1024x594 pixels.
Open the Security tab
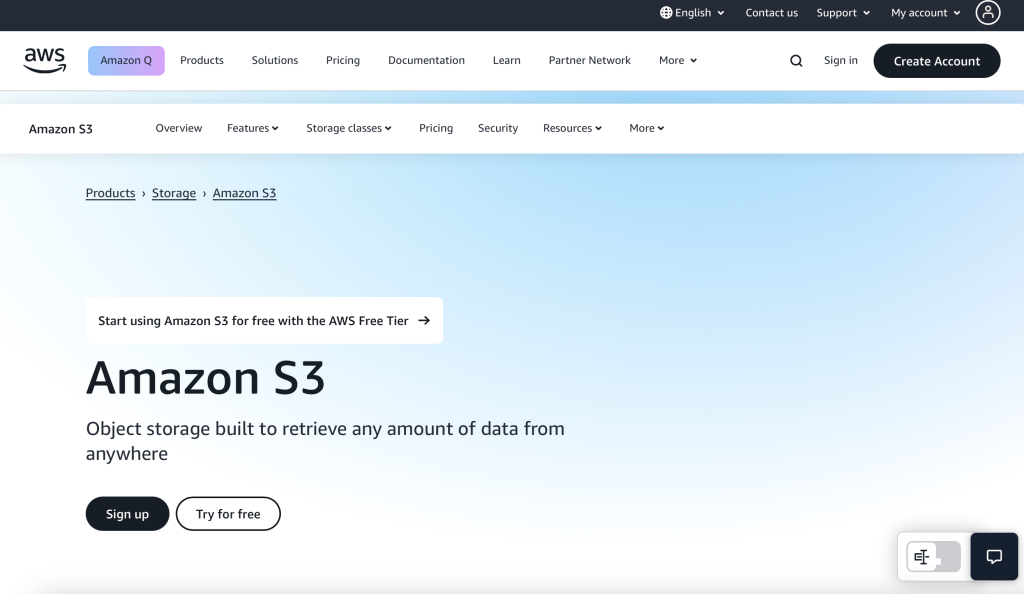[x=498, y=128]
